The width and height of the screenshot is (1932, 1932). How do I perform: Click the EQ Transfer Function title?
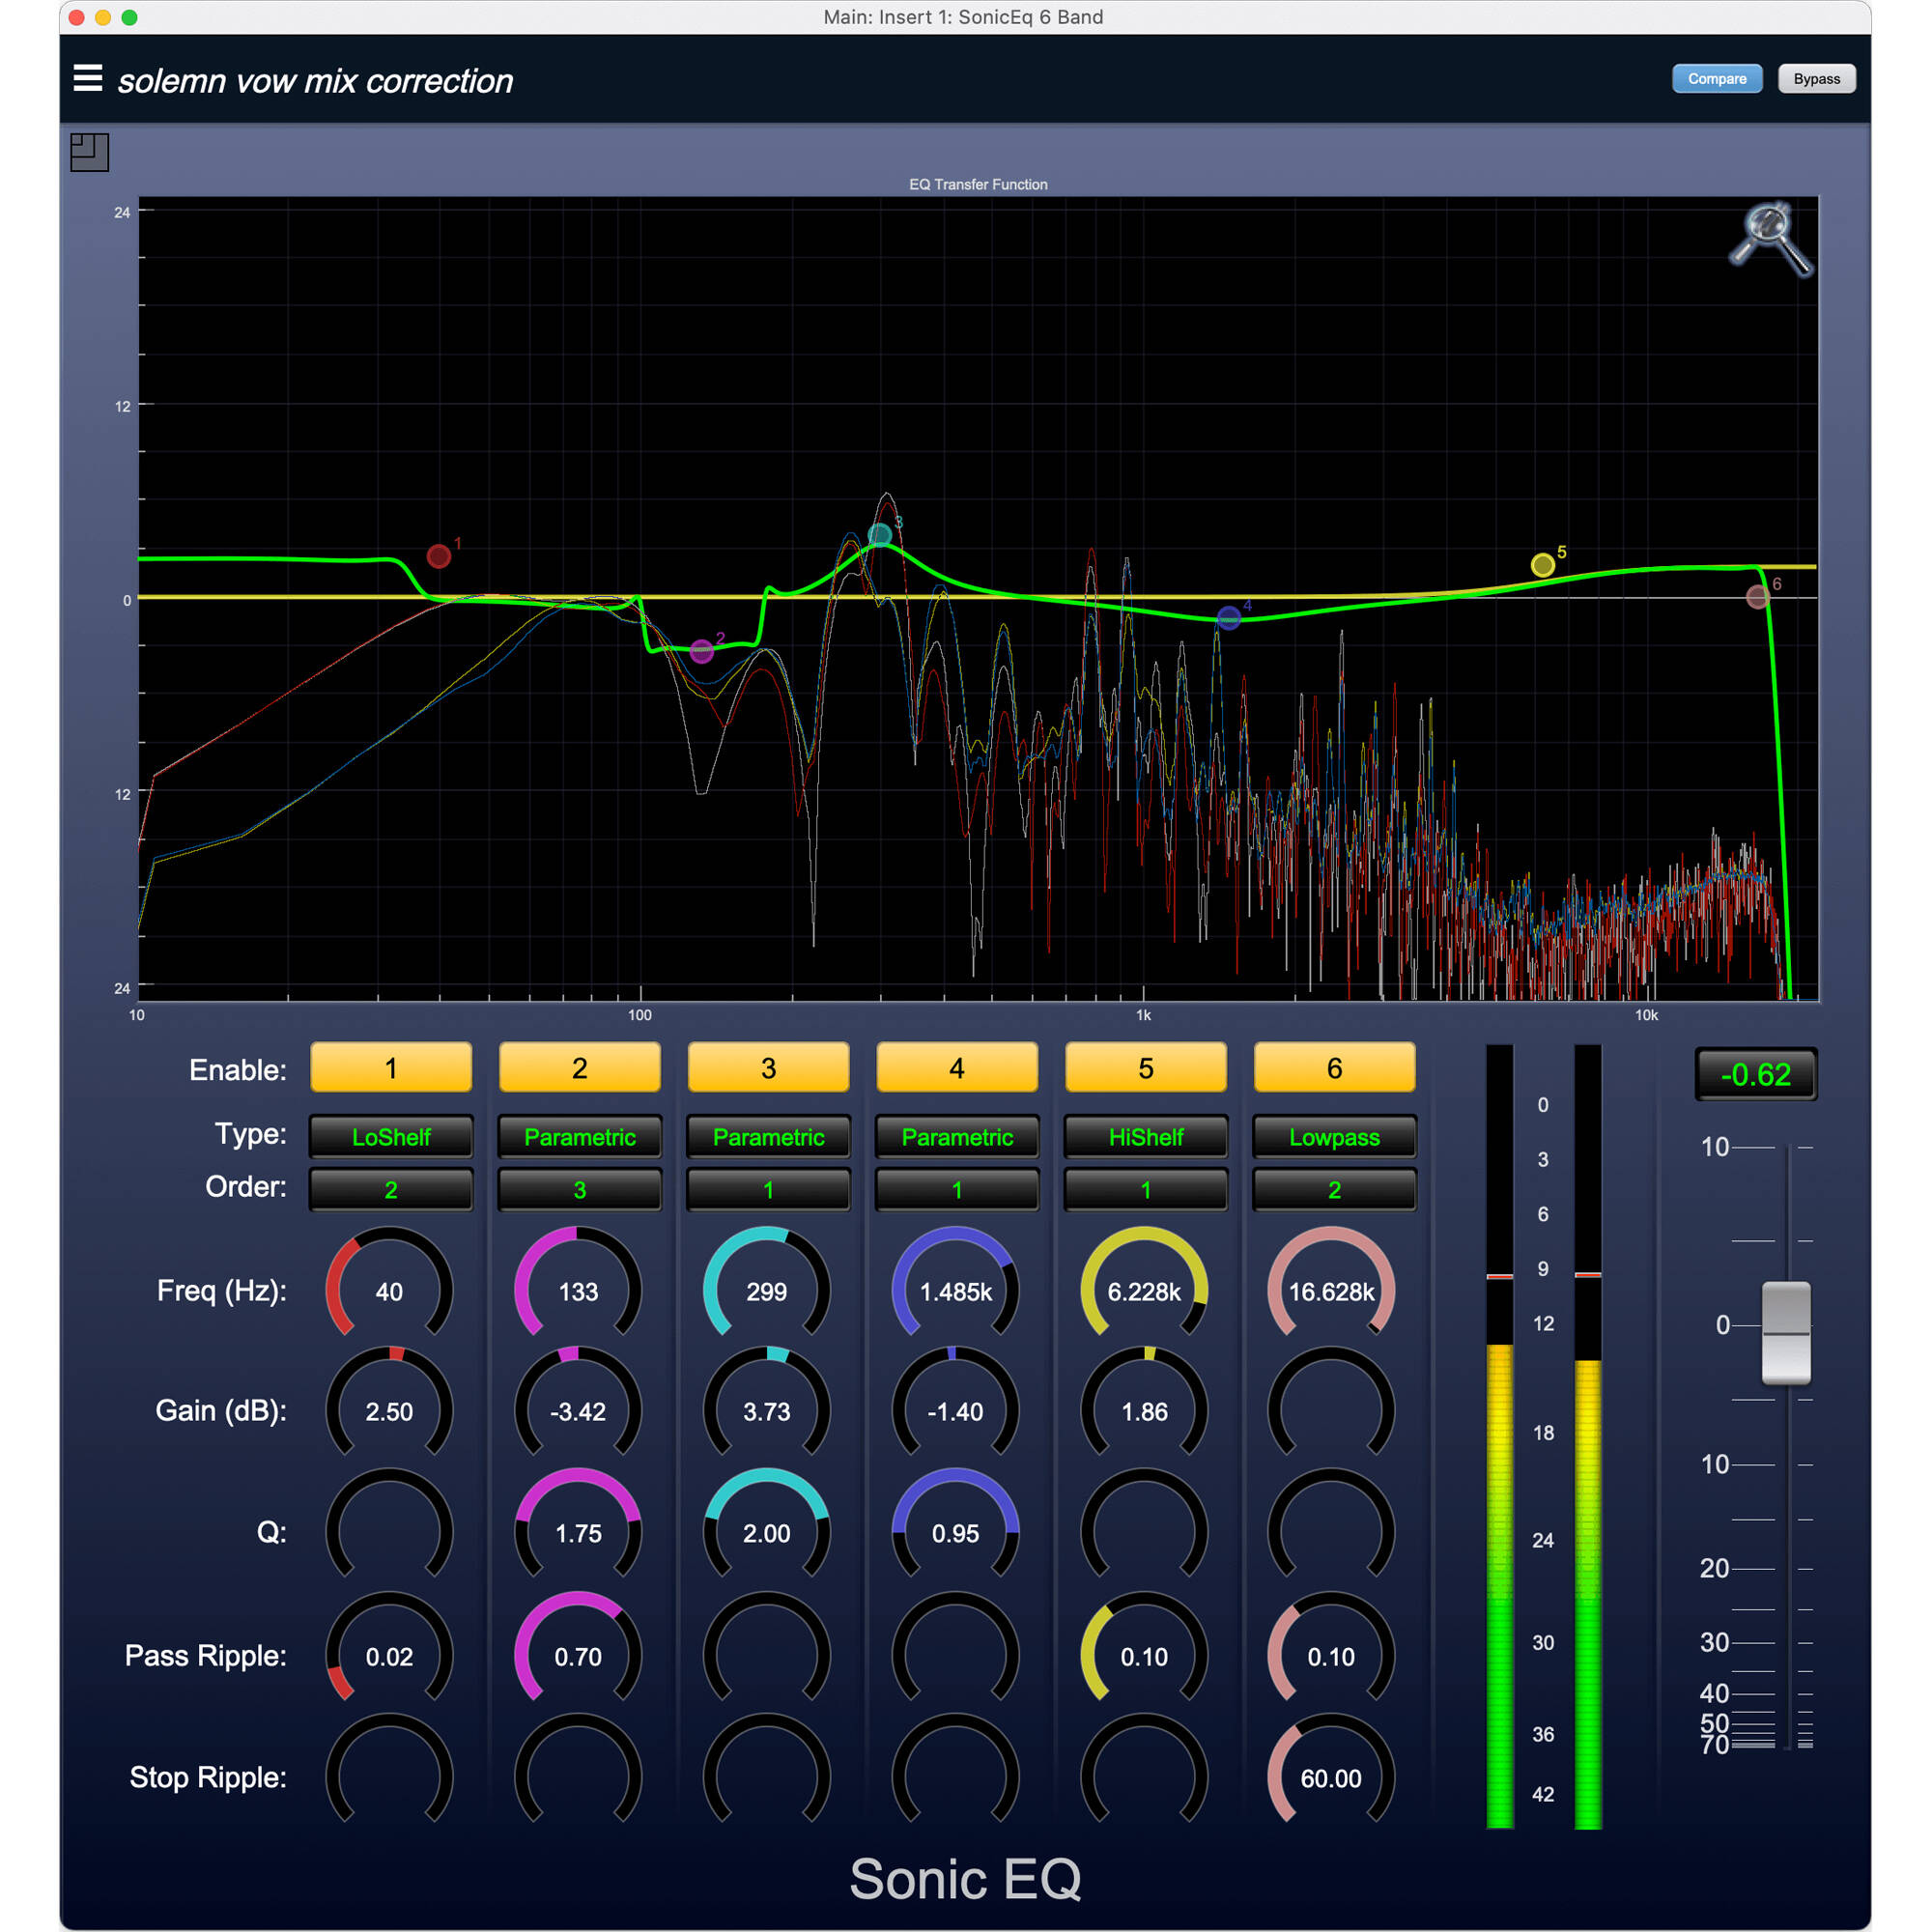[978, 184]
